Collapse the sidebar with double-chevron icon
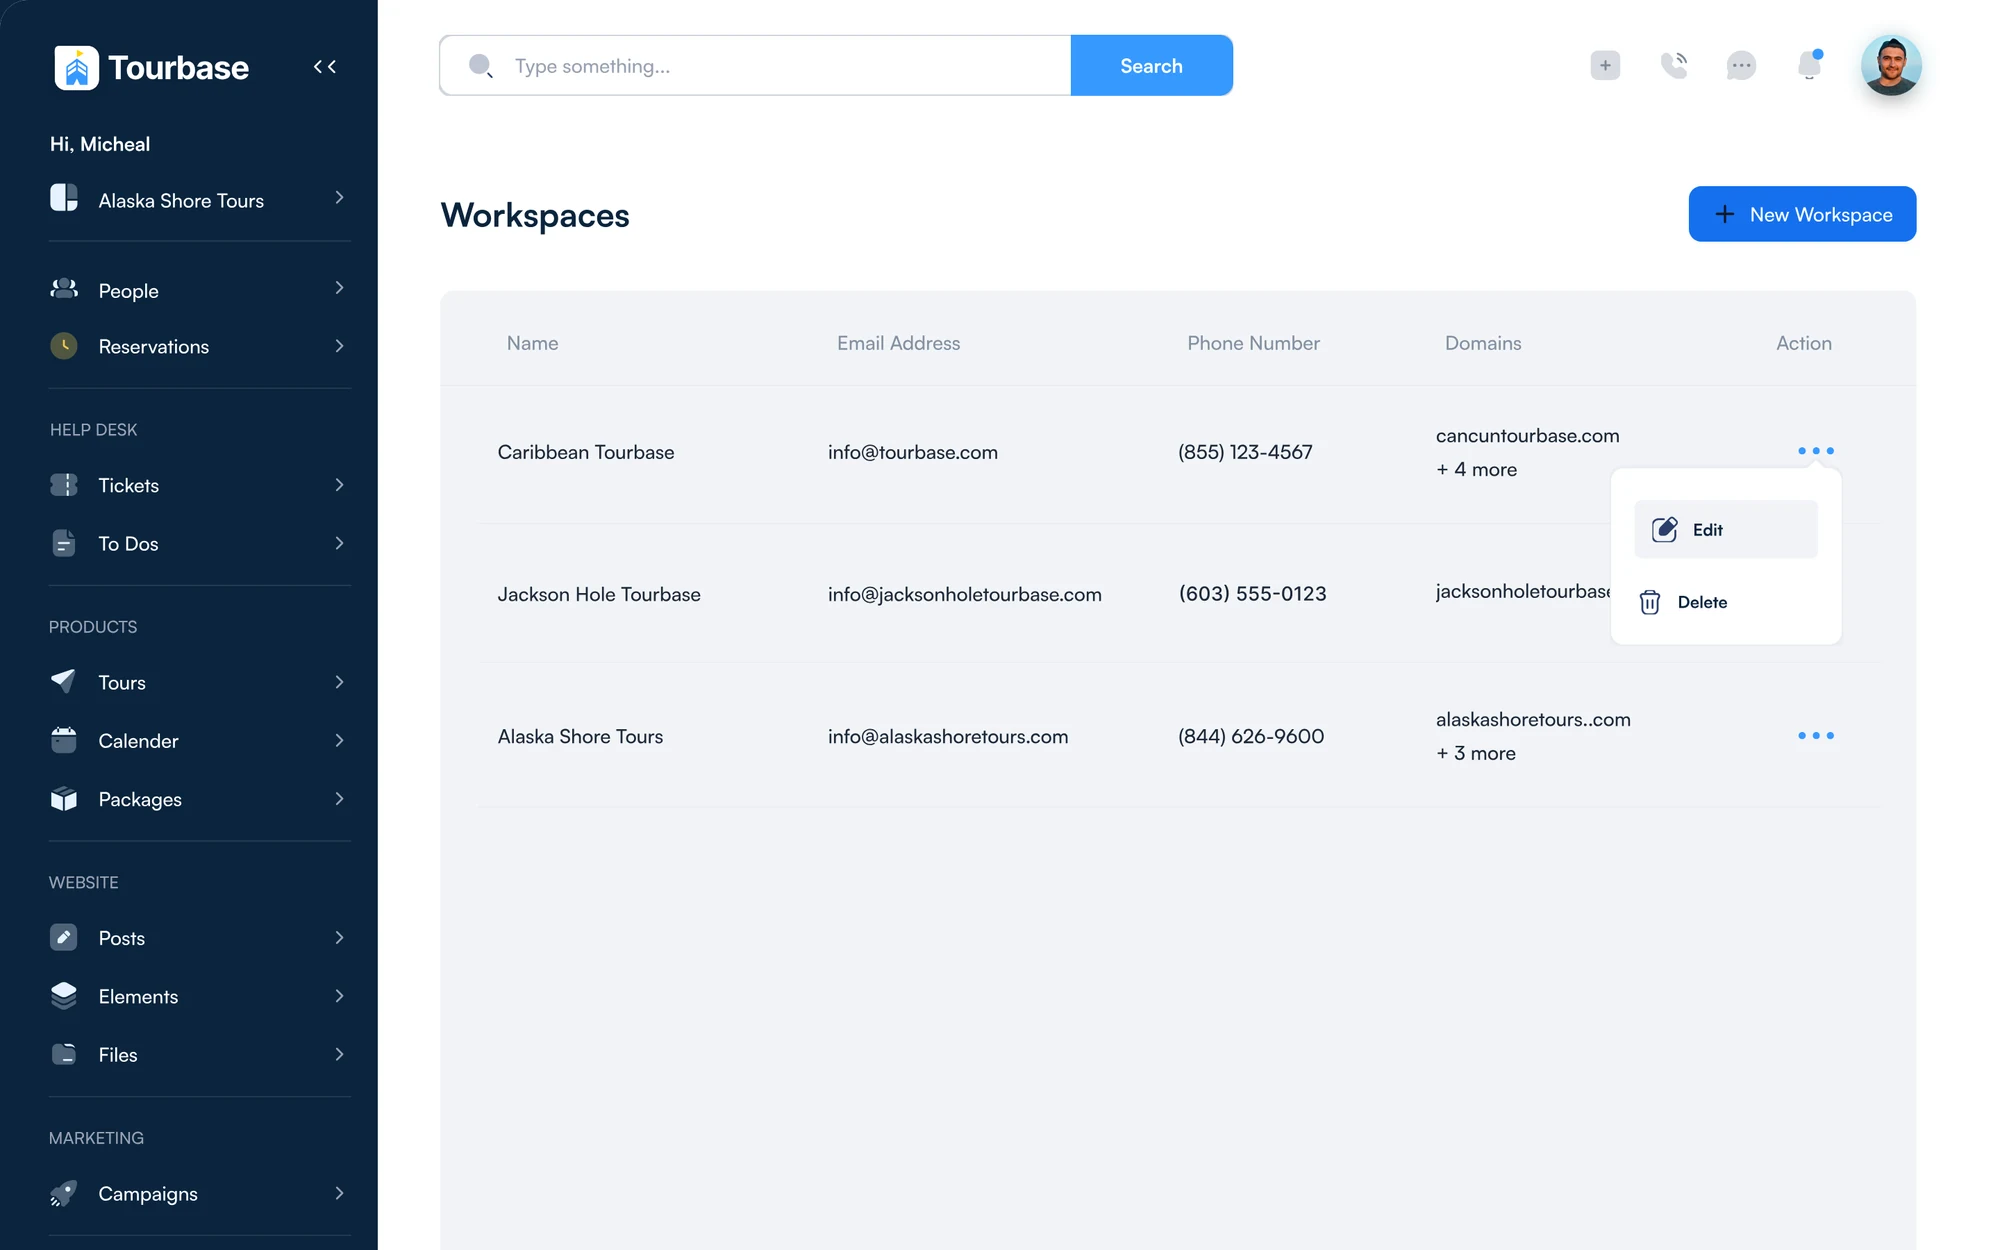2000x1250 pixels. (x=325, y=67)
